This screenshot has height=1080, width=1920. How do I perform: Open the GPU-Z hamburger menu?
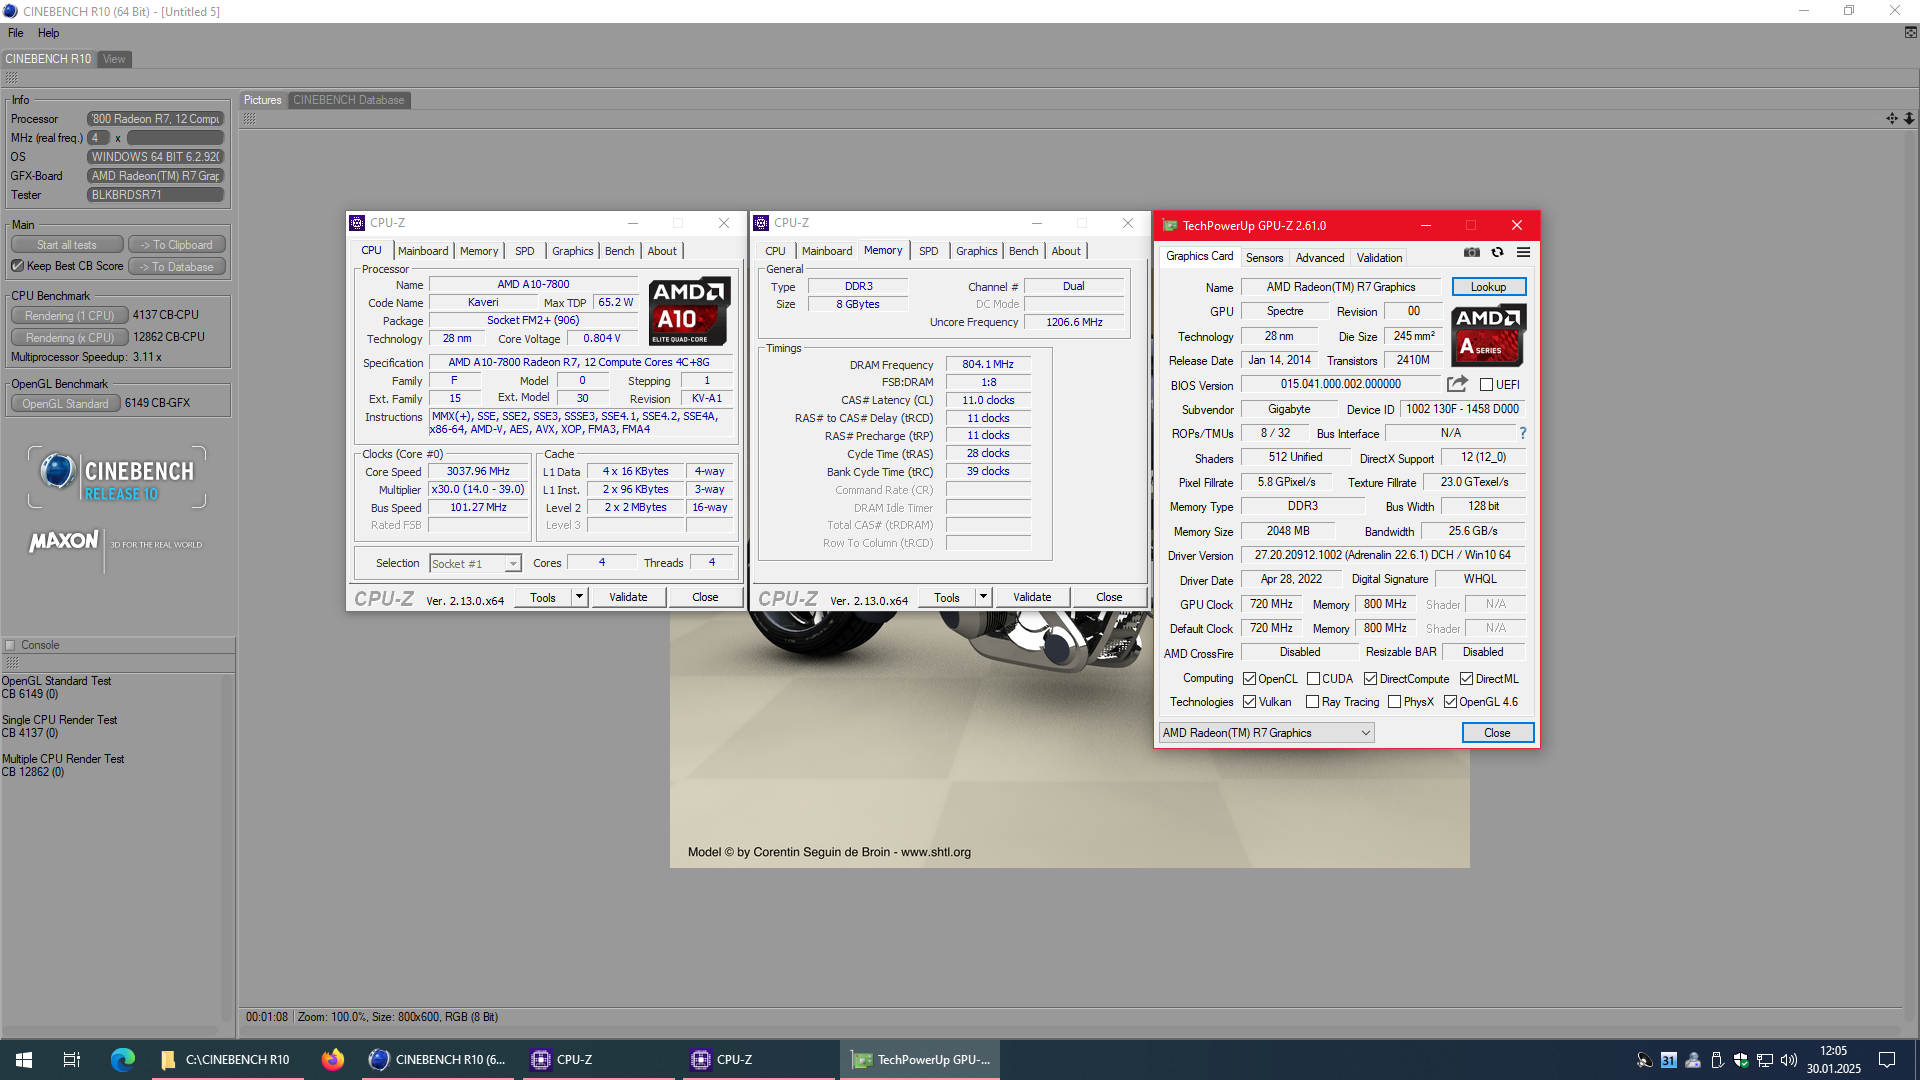pos(1523,253)
